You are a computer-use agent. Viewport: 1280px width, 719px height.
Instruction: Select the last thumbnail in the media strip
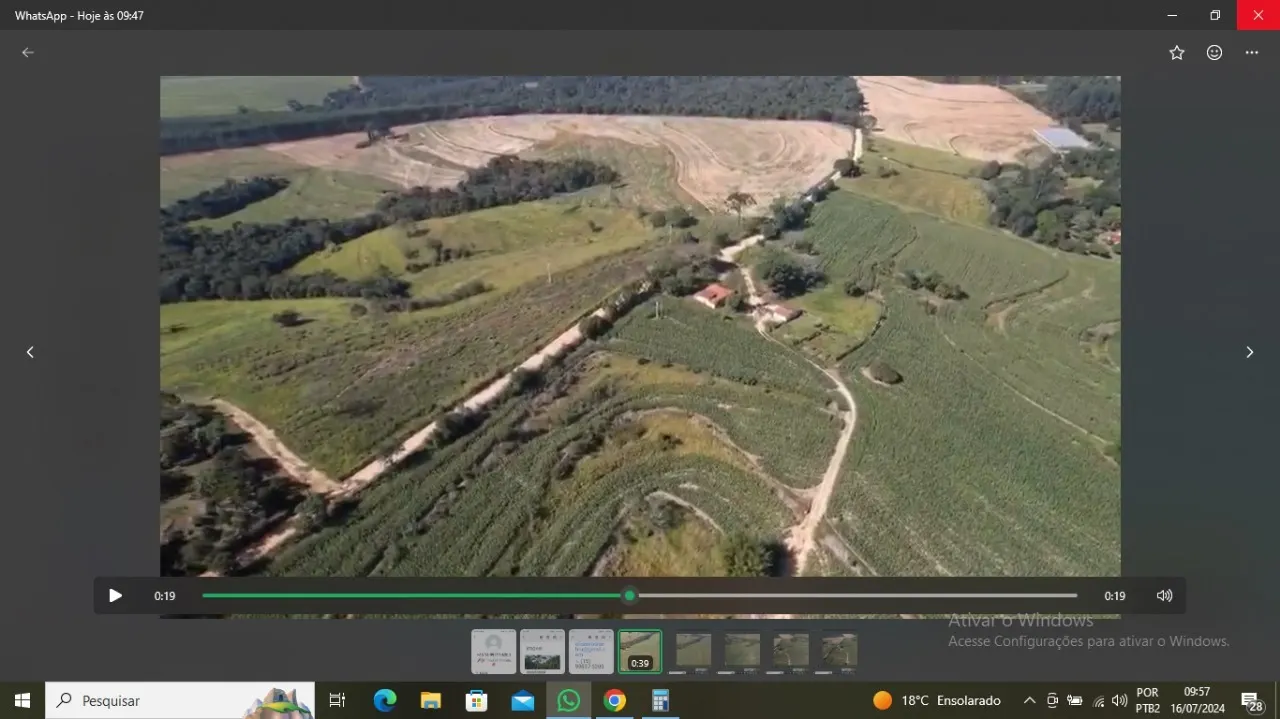840,651
